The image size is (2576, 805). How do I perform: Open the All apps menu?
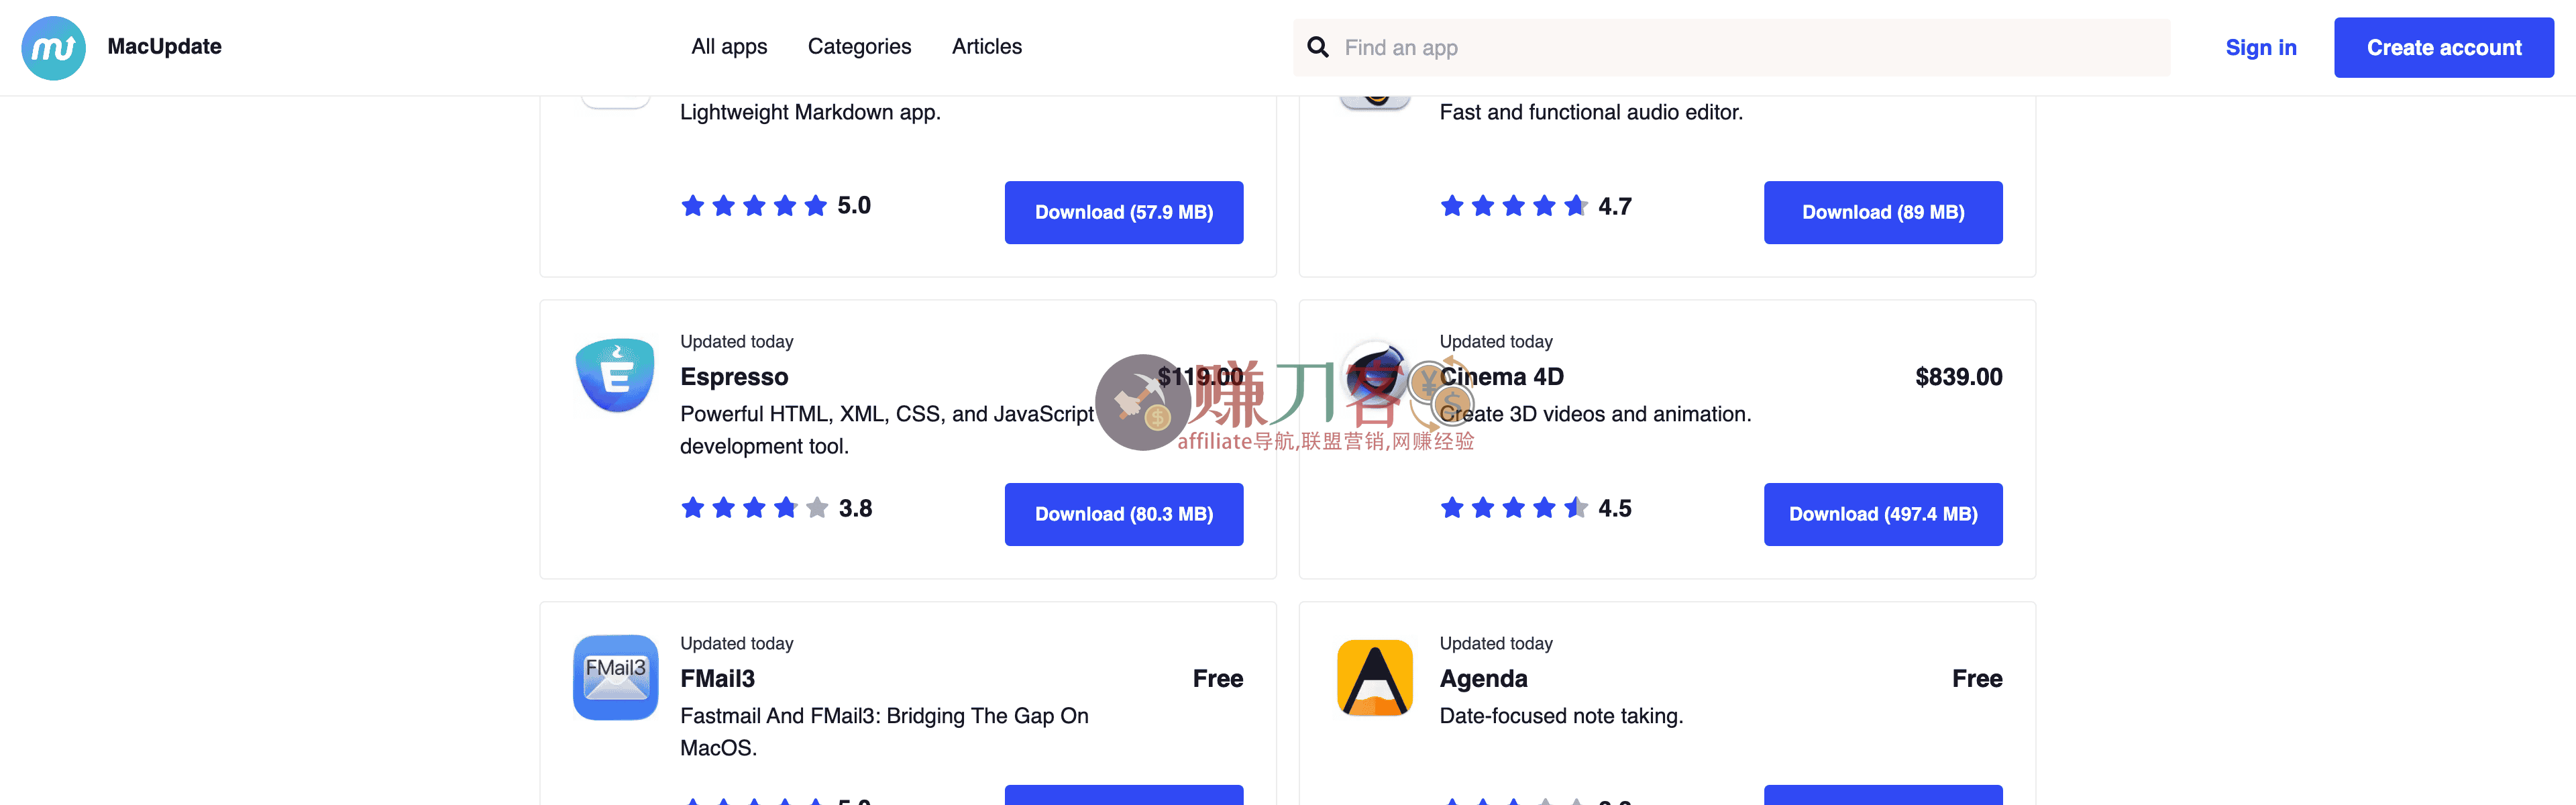[x=729, y=47]
